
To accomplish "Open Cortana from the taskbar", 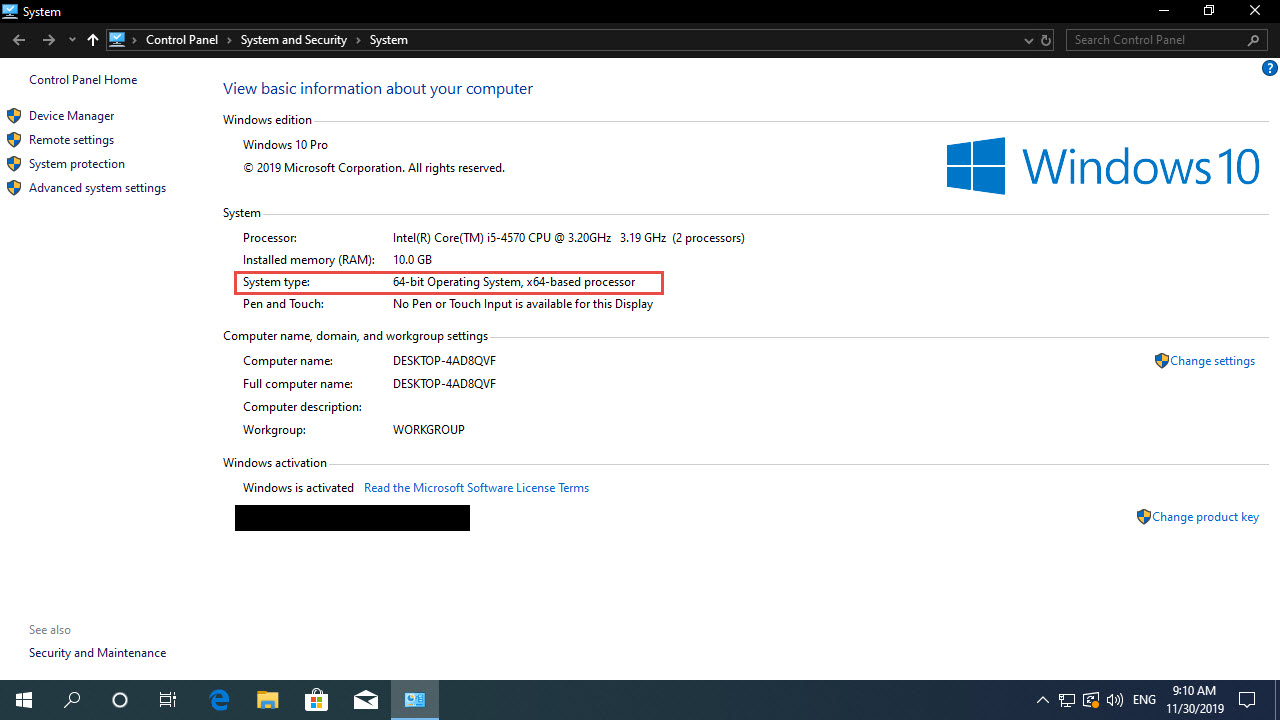I will coord(120,700).
